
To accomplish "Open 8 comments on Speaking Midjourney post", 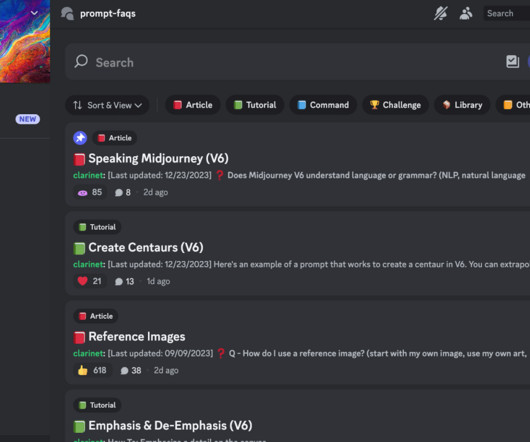I will 123,192.
